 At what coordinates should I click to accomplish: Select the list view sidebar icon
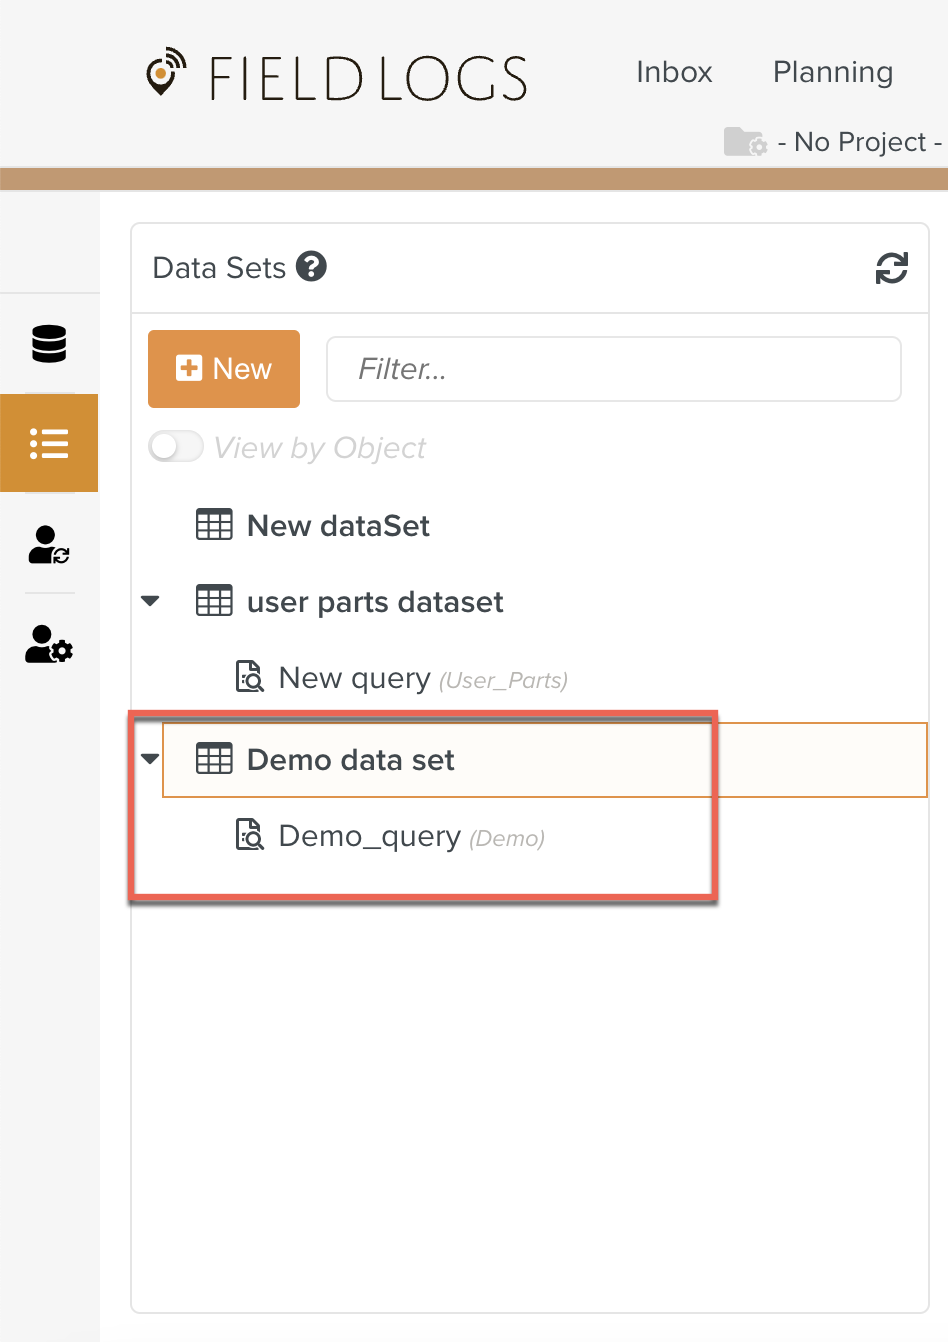click(49, 443)
